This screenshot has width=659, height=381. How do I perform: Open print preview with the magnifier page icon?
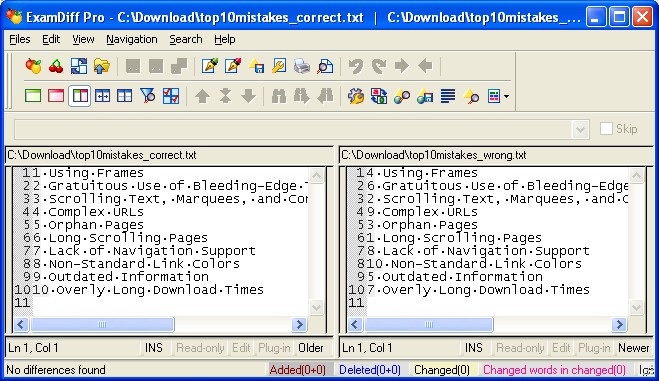pos(325,66)
